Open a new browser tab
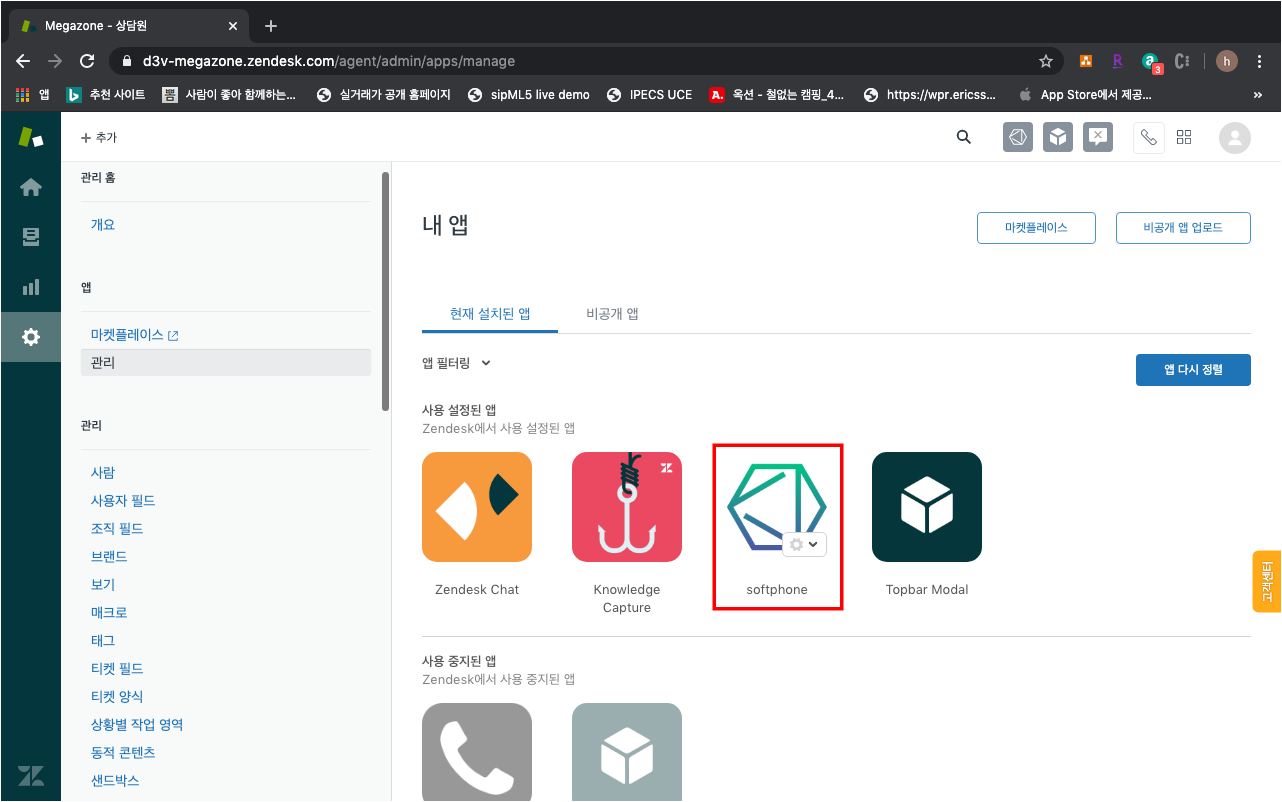The width and height of the screenshot is (1282, 802). point(270,26)
